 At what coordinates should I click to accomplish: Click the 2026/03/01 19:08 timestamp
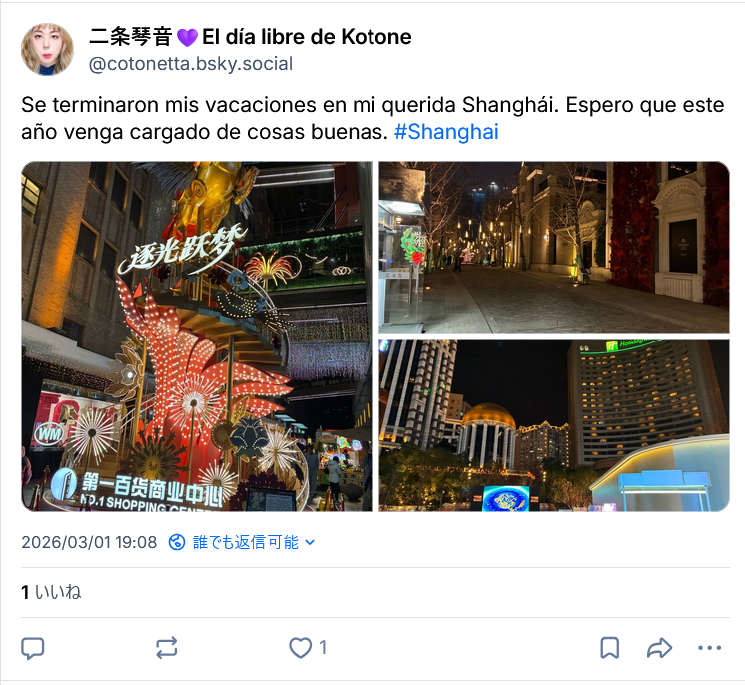pos(89,542)
